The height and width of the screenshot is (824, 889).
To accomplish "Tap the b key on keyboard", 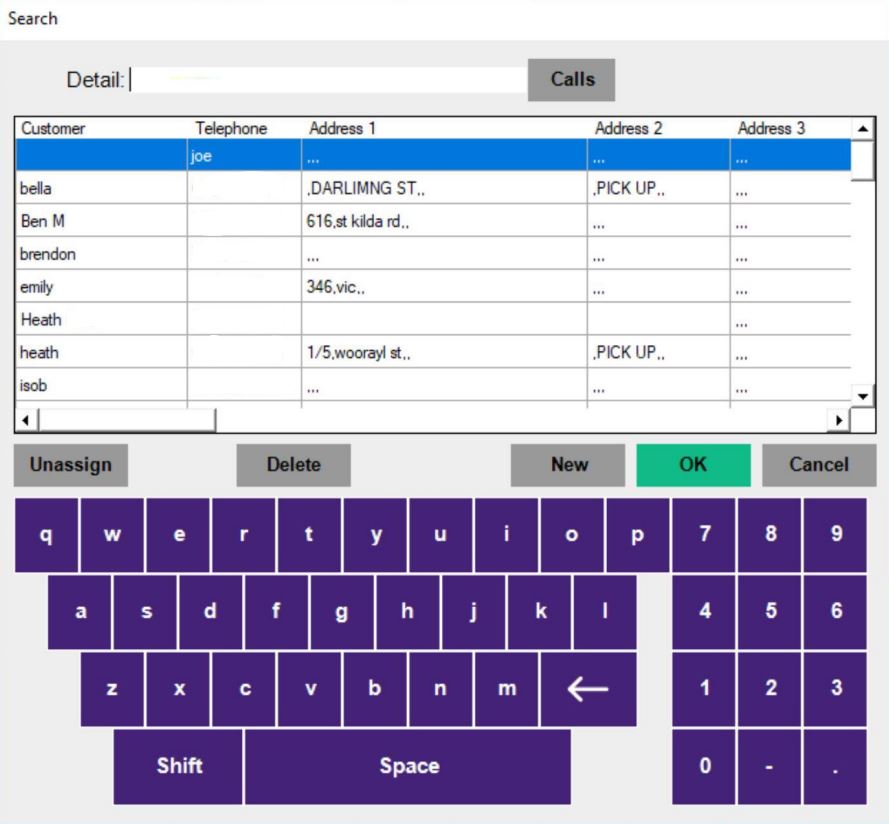I will pyautogui.click(x=375, y=689).
